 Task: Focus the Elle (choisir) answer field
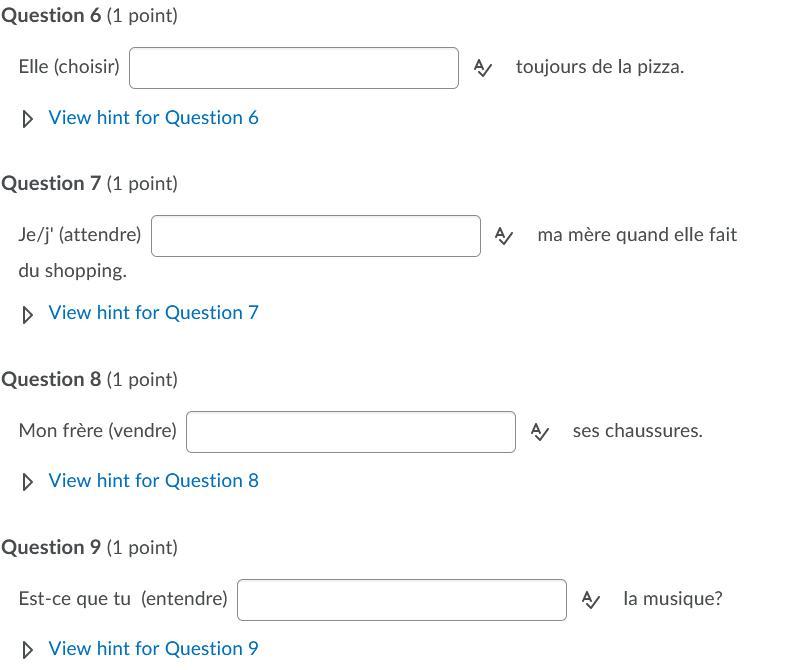point(294,68)
